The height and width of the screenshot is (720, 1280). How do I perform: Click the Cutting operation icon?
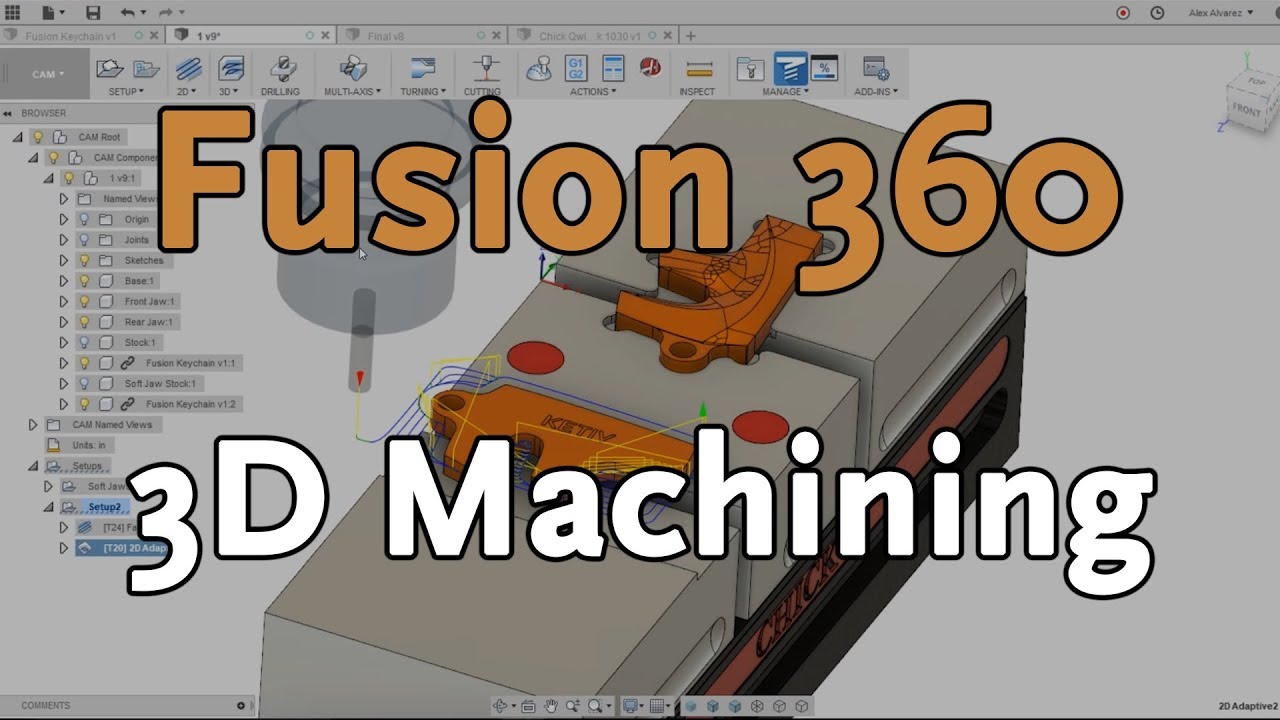point(485,69)
